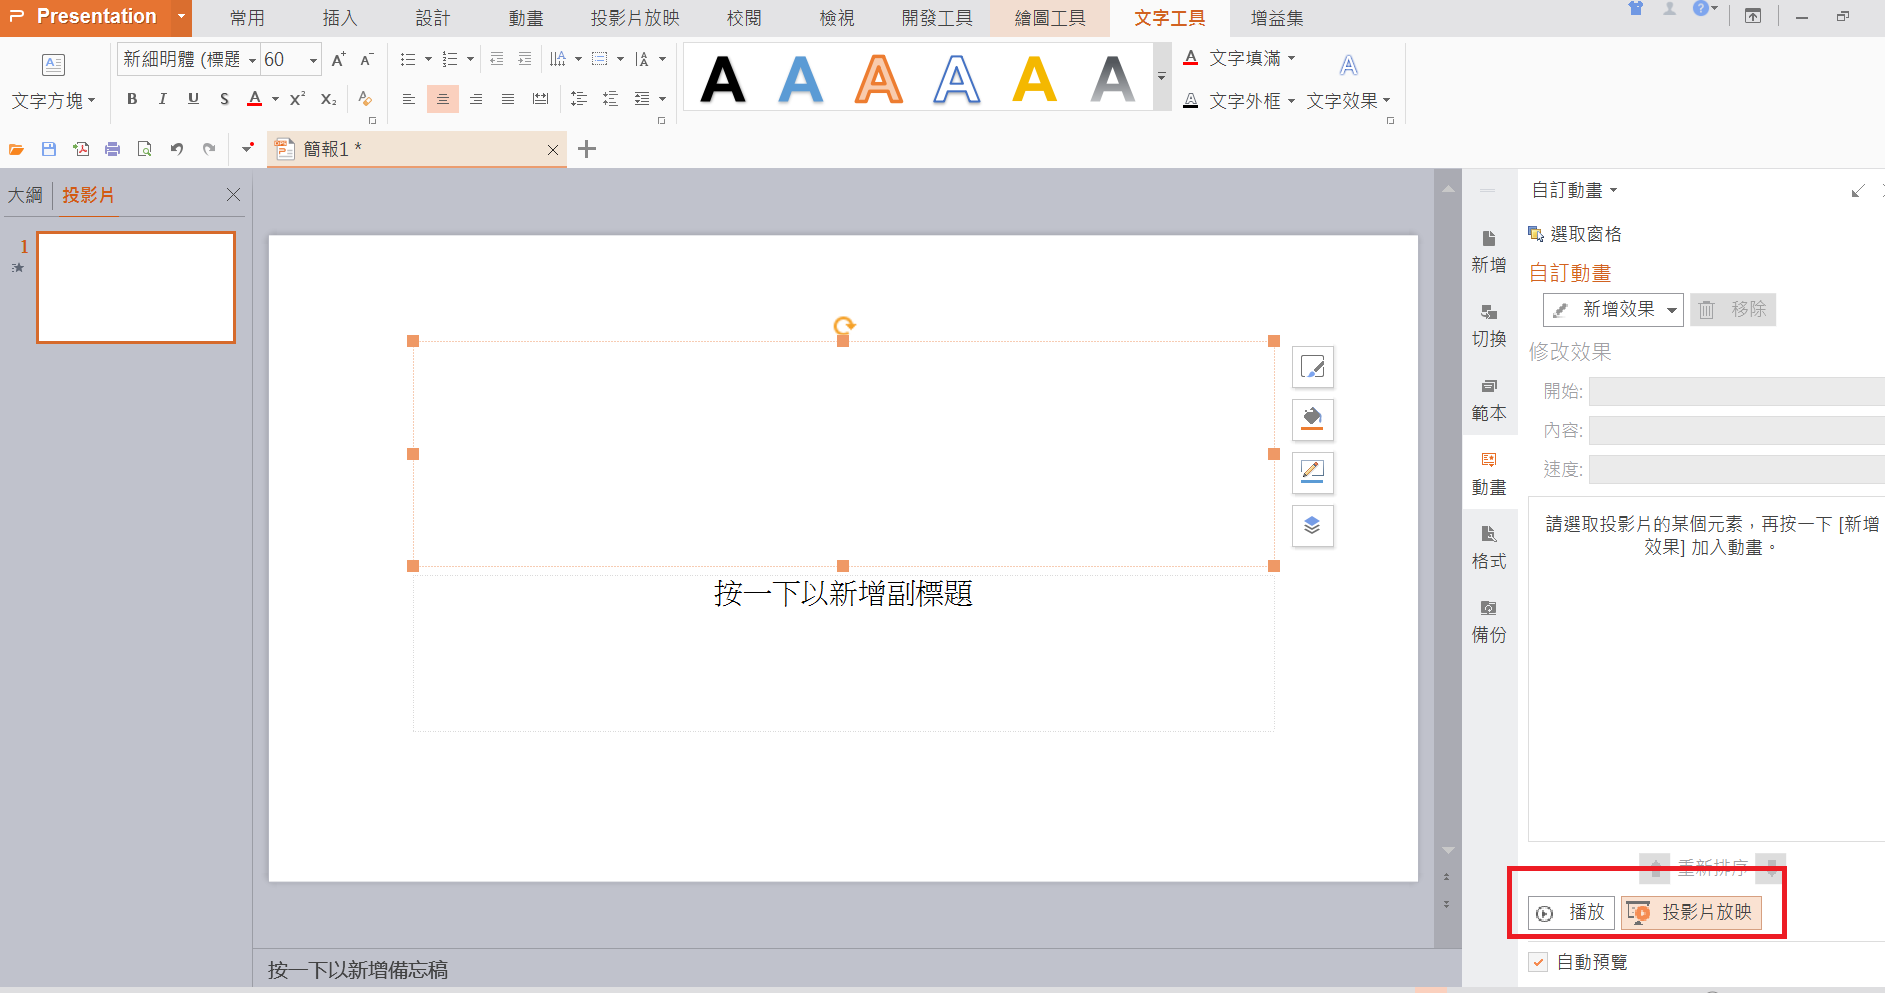Open 範本 templates side panel
Image resolution: width=1885 pixels, height=993 pixels.
[x=1489, y=399]
